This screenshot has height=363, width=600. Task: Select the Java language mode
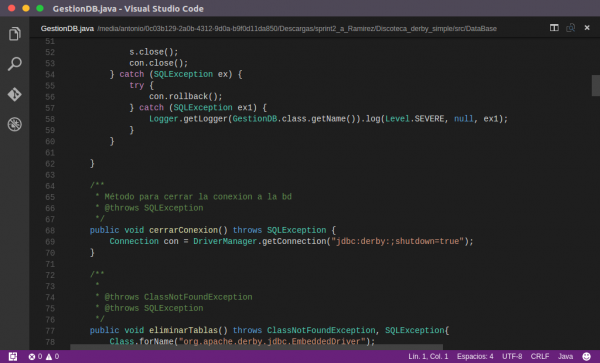(x=565, y=356)
